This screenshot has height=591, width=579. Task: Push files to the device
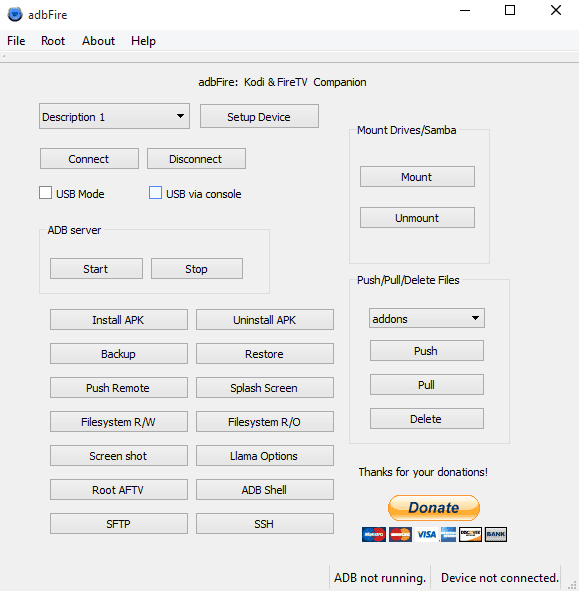pyautogui.click(x=427, y=351)
